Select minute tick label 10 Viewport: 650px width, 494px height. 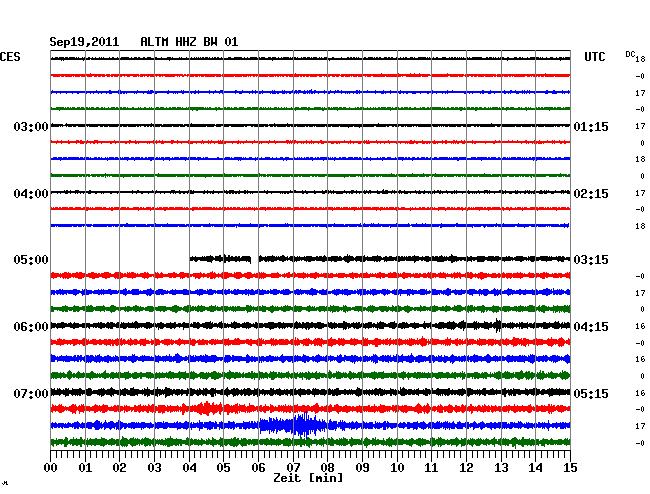coord(397,467)
